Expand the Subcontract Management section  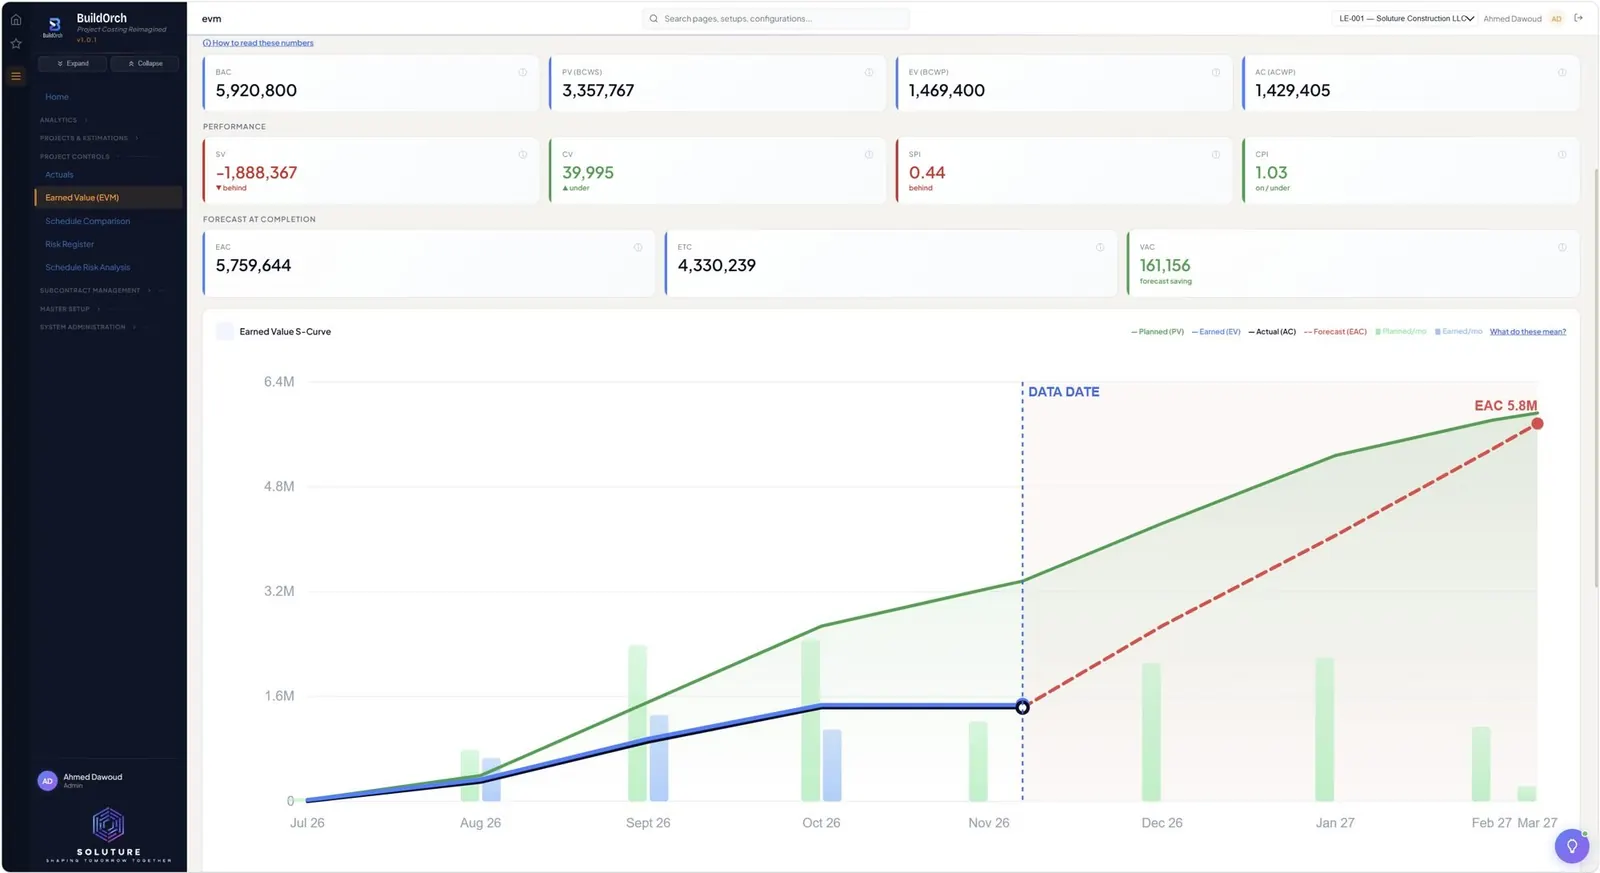click(96, 291)
